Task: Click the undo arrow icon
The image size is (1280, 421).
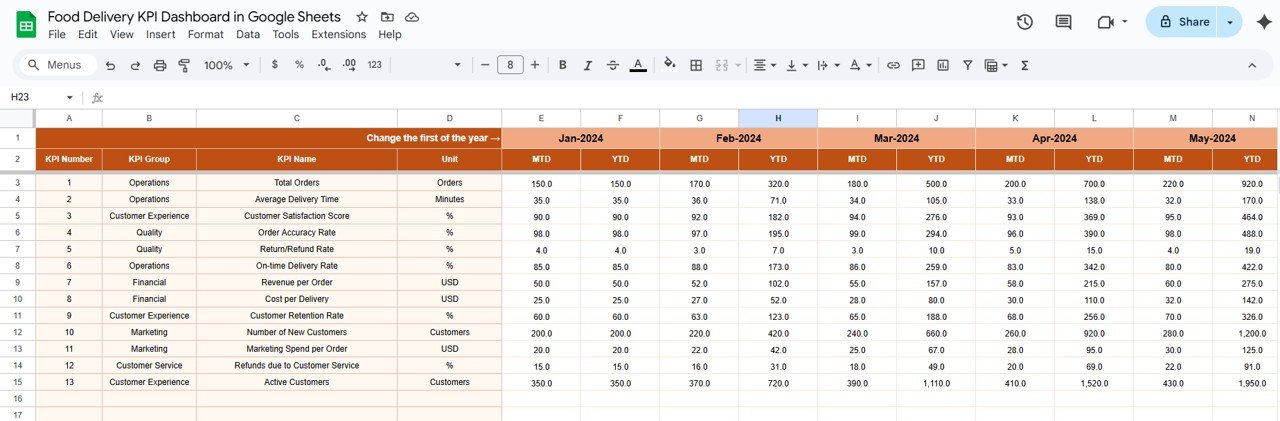Action: 109,65
